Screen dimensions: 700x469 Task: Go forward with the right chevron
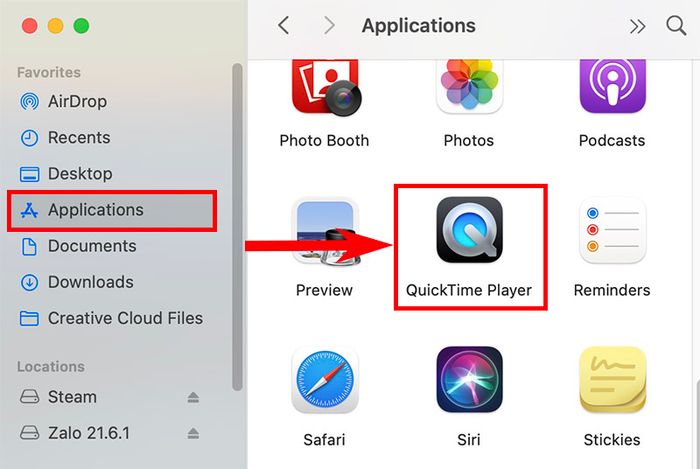[x=329, y=25]
